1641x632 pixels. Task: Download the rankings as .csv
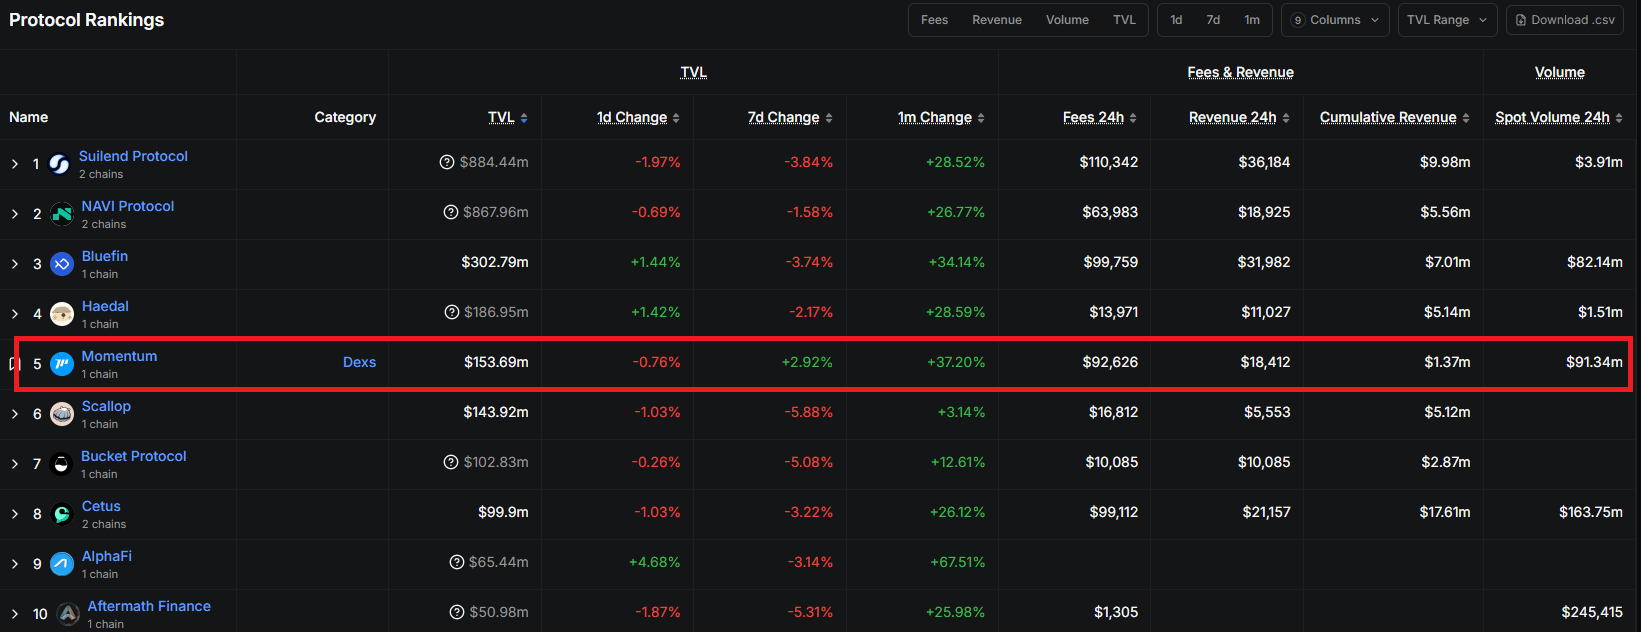[x=1565, y=20]
